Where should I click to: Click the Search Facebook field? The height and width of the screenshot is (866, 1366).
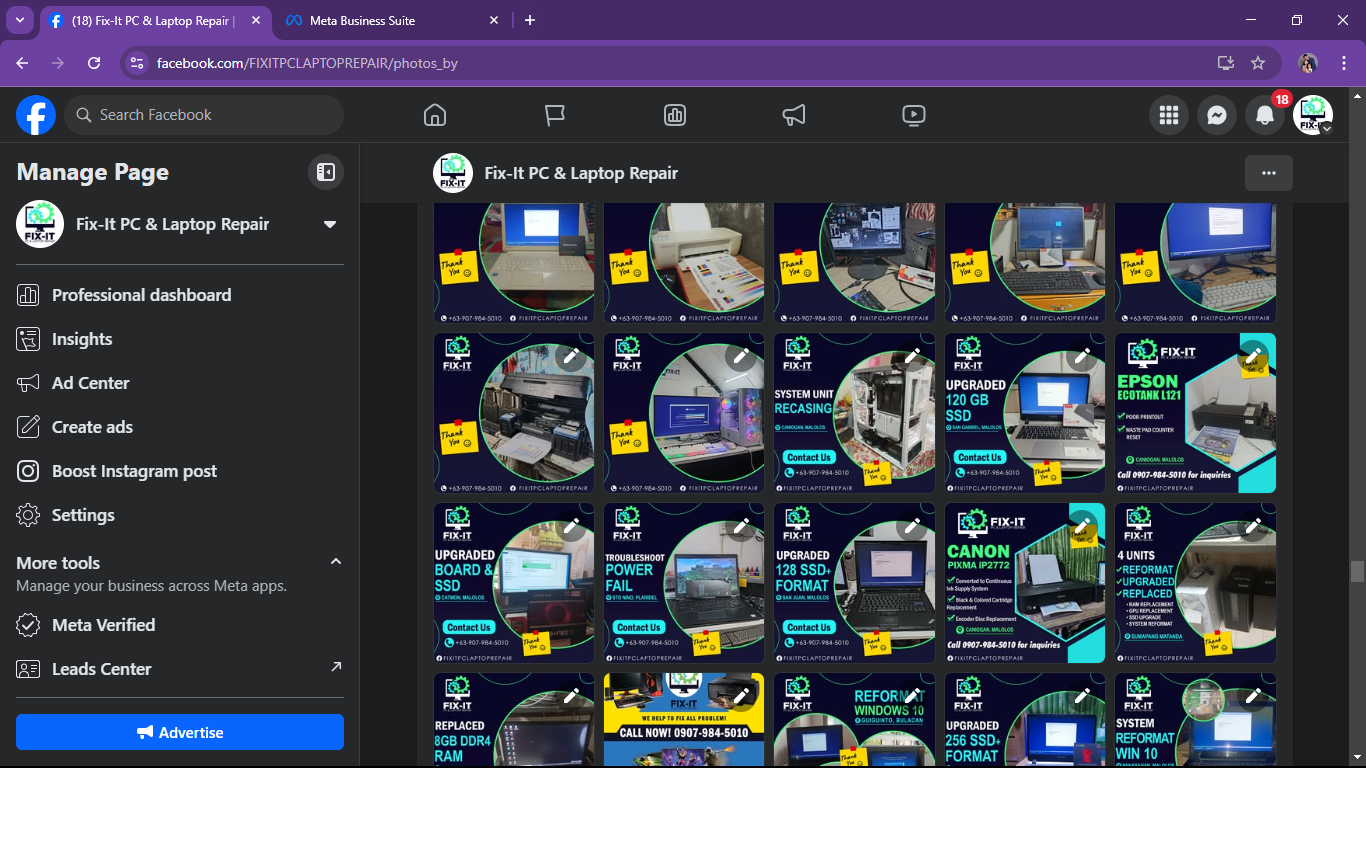(x=205, y=115)
